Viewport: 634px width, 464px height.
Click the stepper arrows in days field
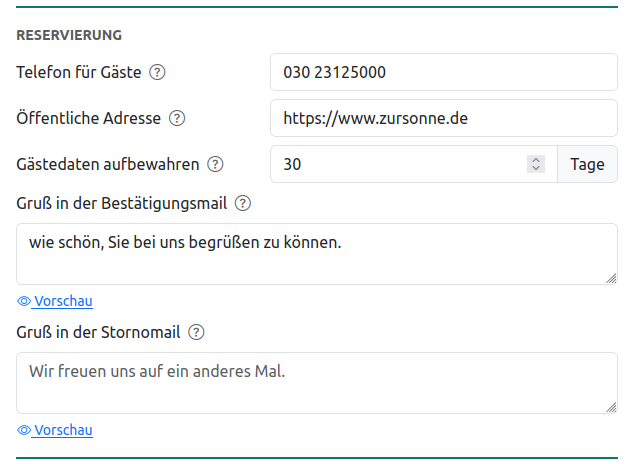(536, 164)
